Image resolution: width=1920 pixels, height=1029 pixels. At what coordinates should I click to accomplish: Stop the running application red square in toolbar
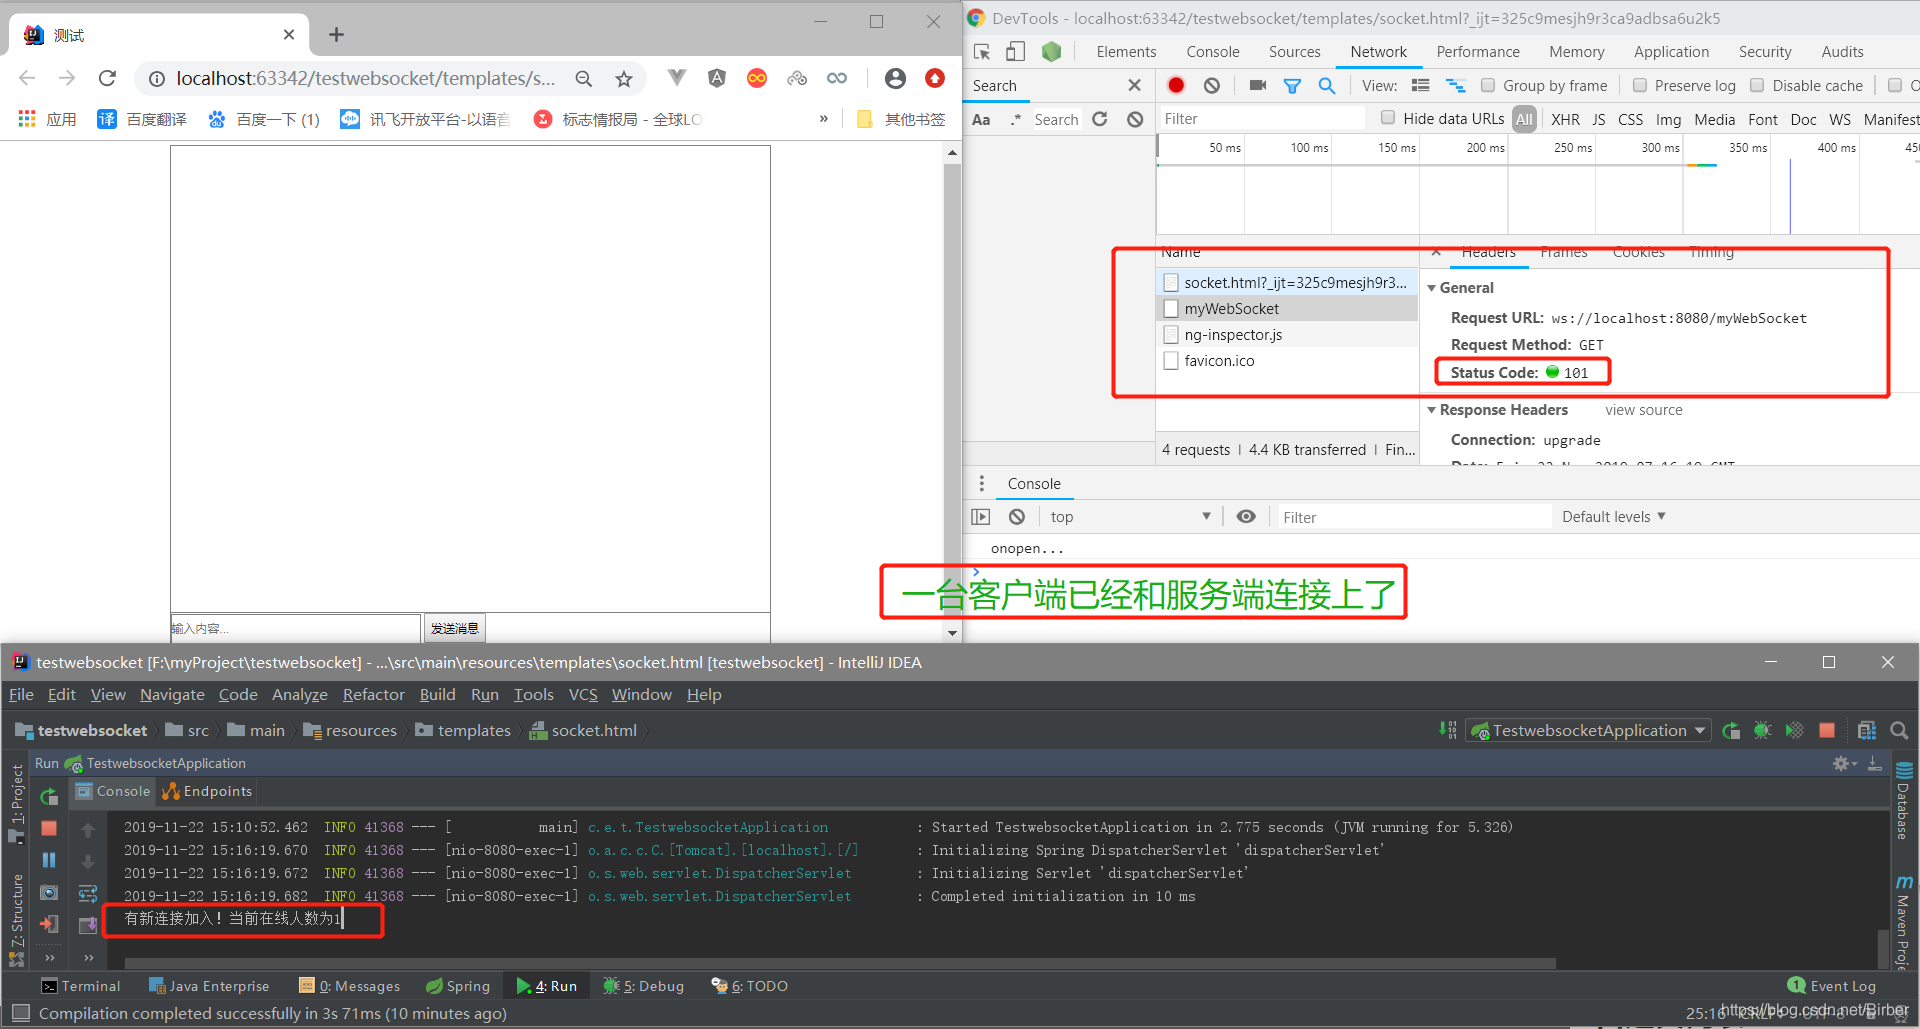click(1827, 730)
